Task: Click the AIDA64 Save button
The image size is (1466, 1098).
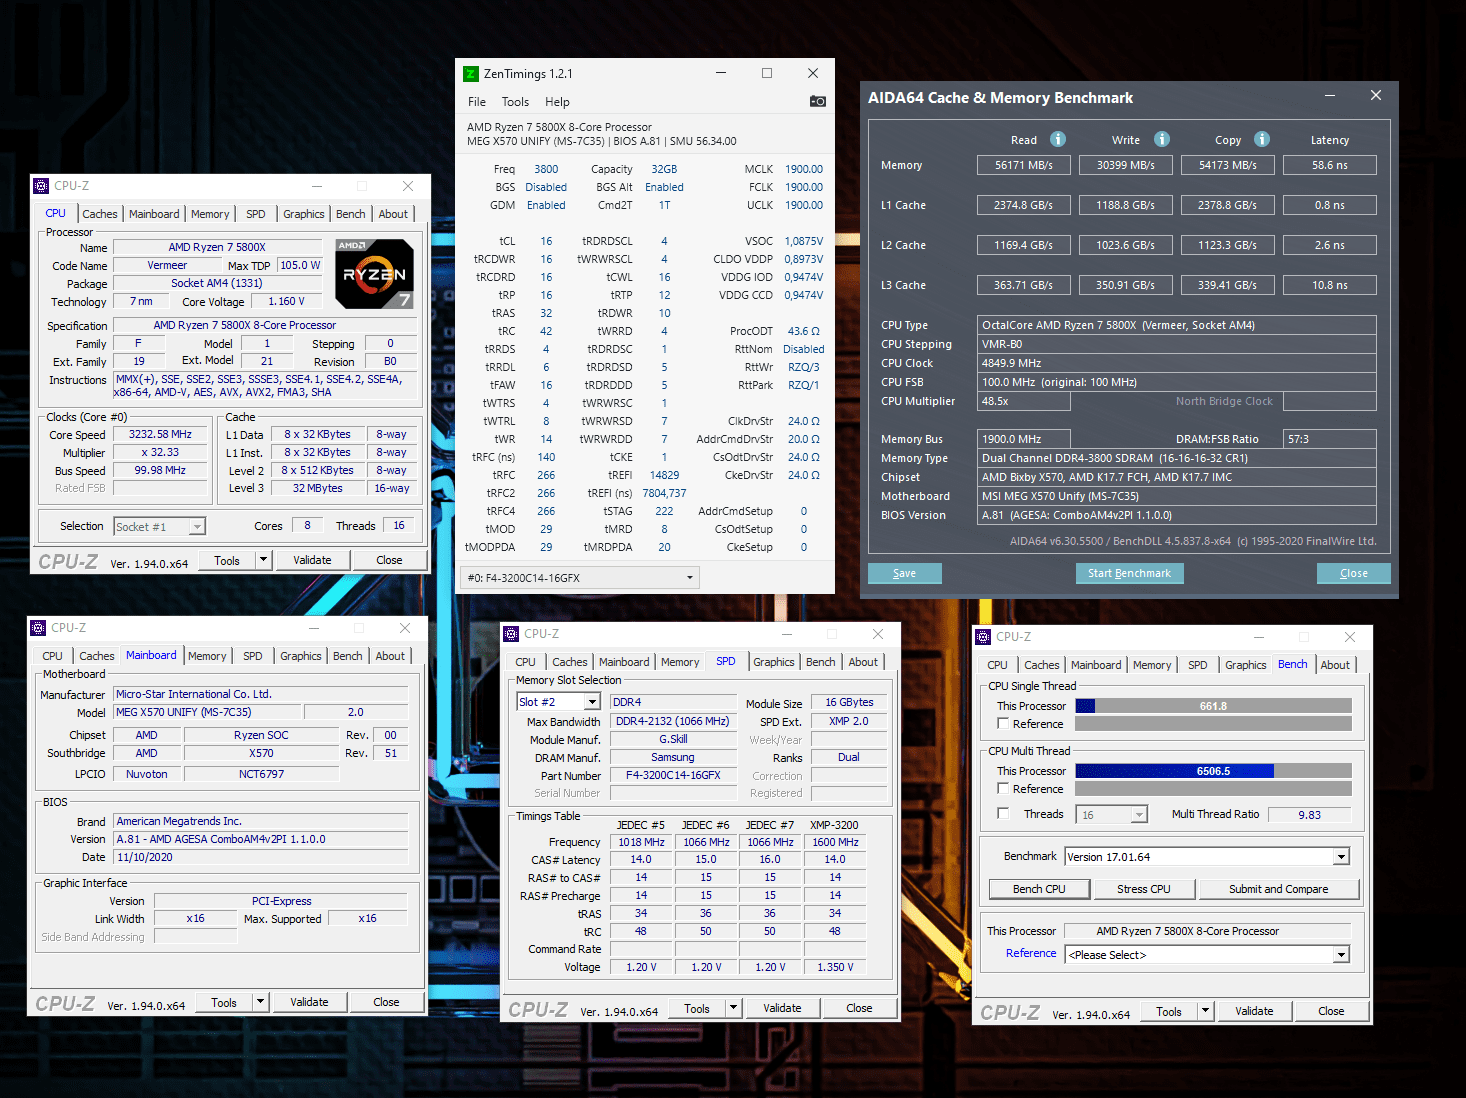Action: click(904, 573)
